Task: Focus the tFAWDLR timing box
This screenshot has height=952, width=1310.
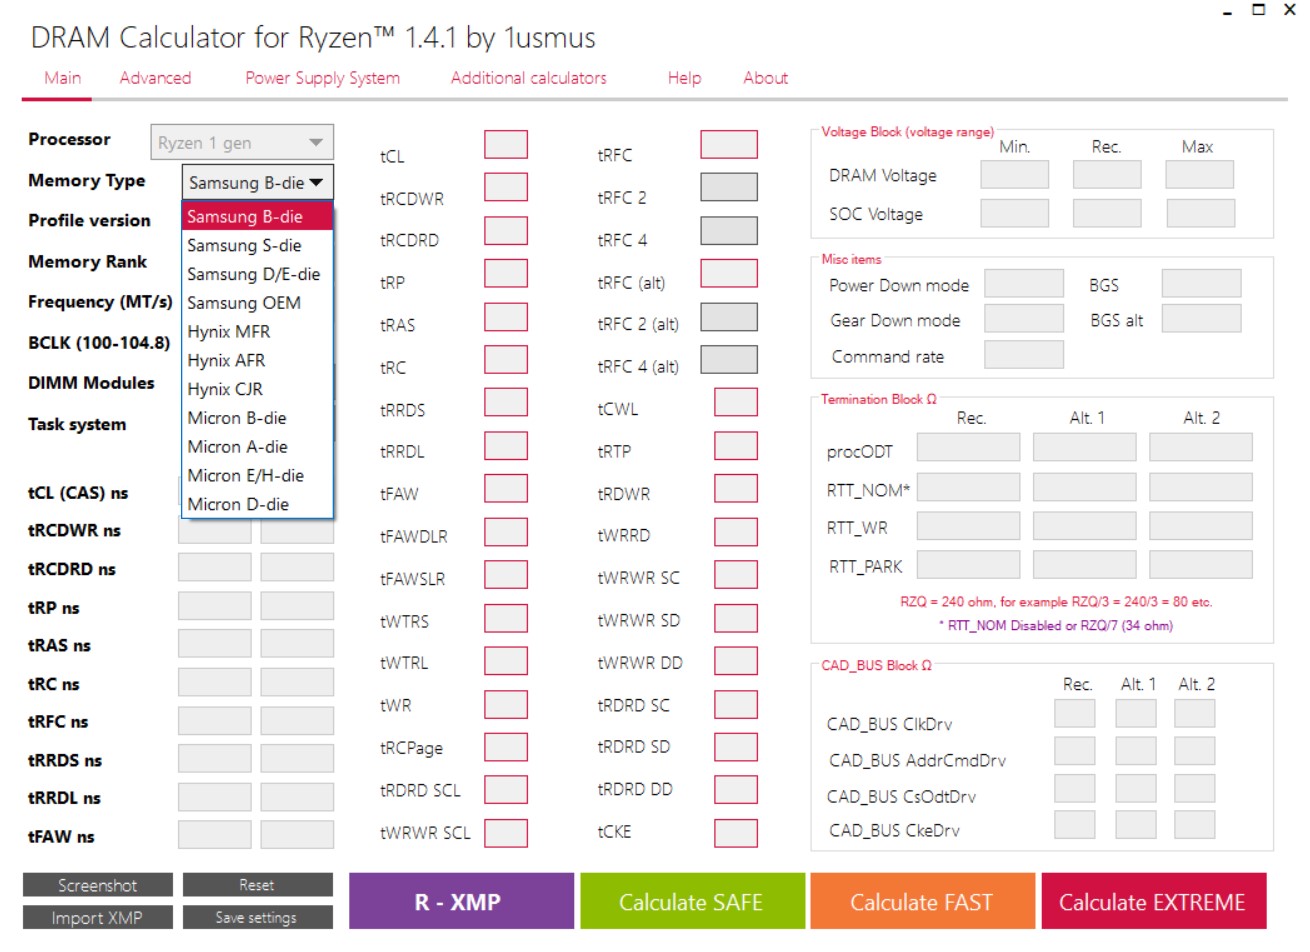Action: click(x=506, y=531)
